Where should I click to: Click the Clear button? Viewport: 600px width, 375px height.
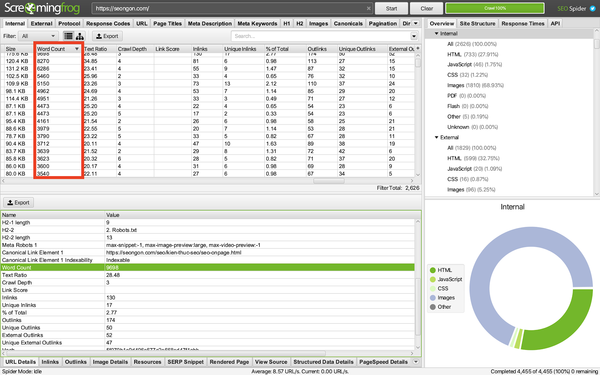(427, 8)
